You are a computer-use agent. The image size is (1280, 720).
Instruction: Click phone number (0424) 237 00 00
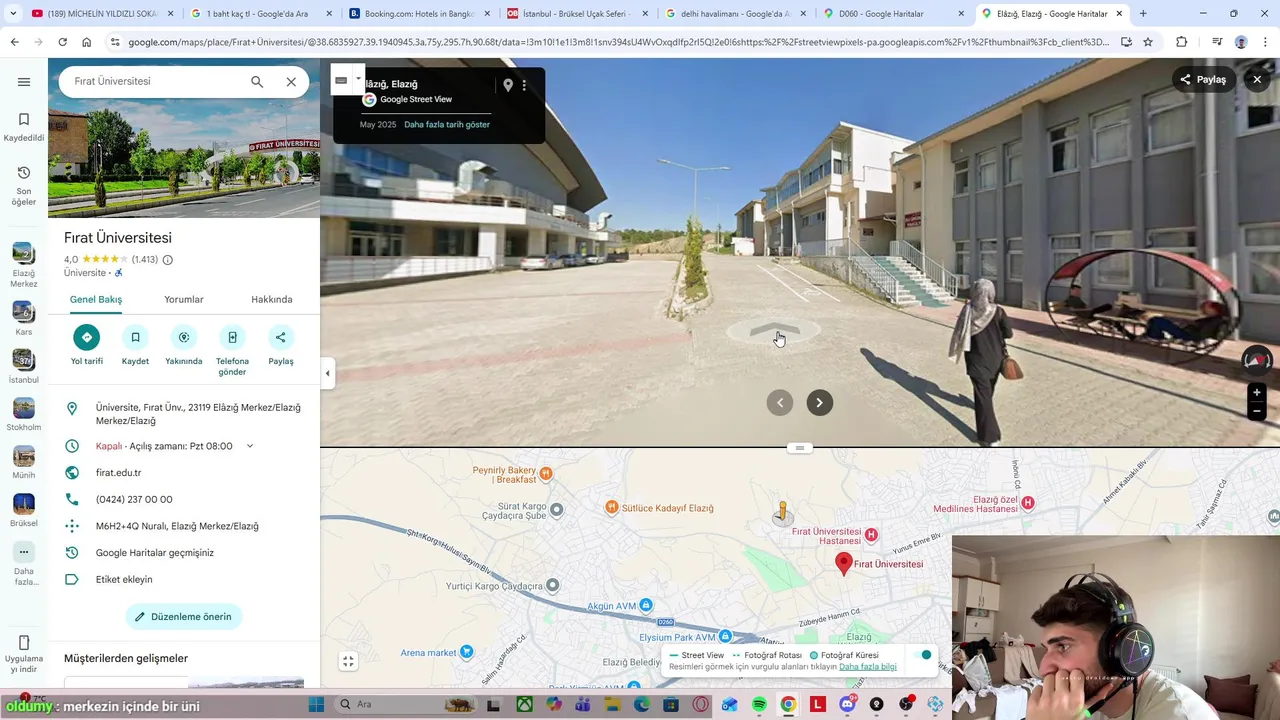tap(134, 499)
